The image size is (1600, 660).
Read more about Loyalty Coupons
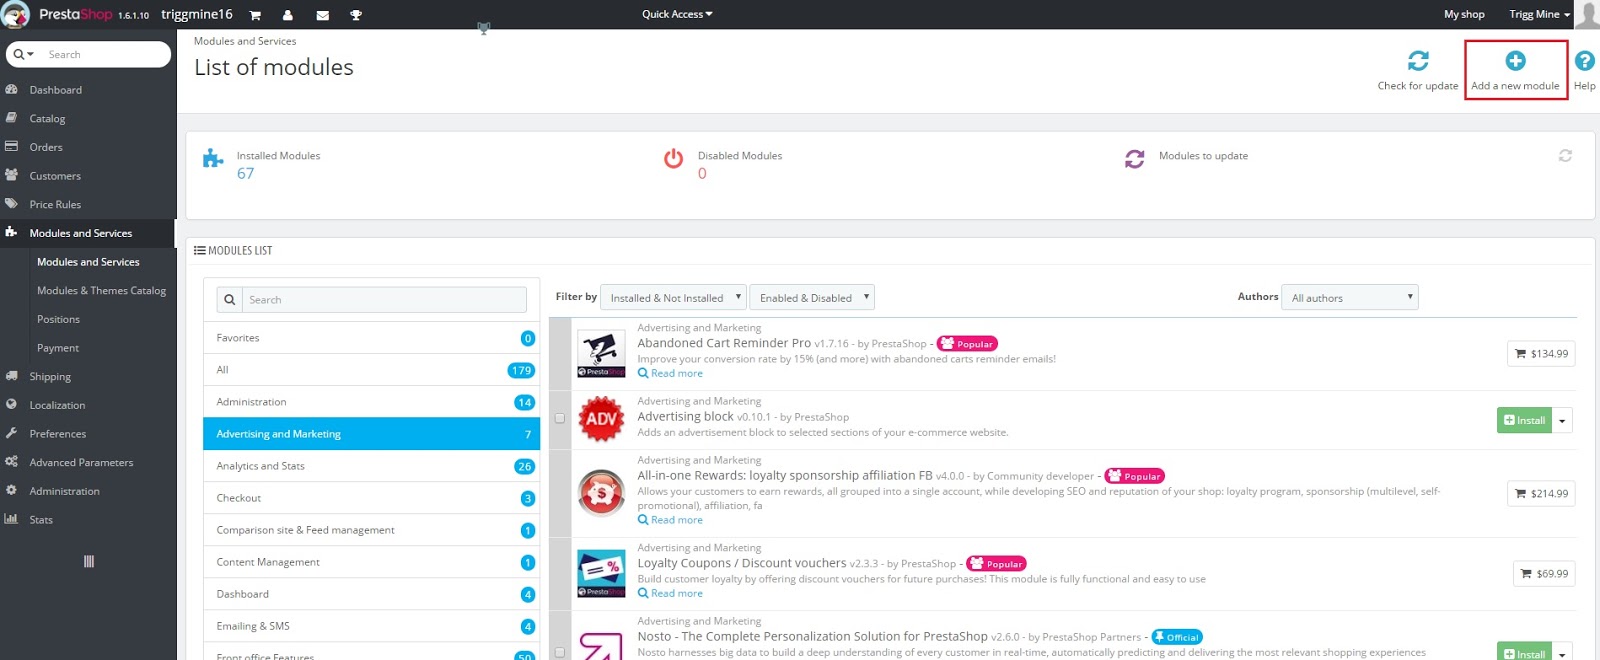point(671,593)
